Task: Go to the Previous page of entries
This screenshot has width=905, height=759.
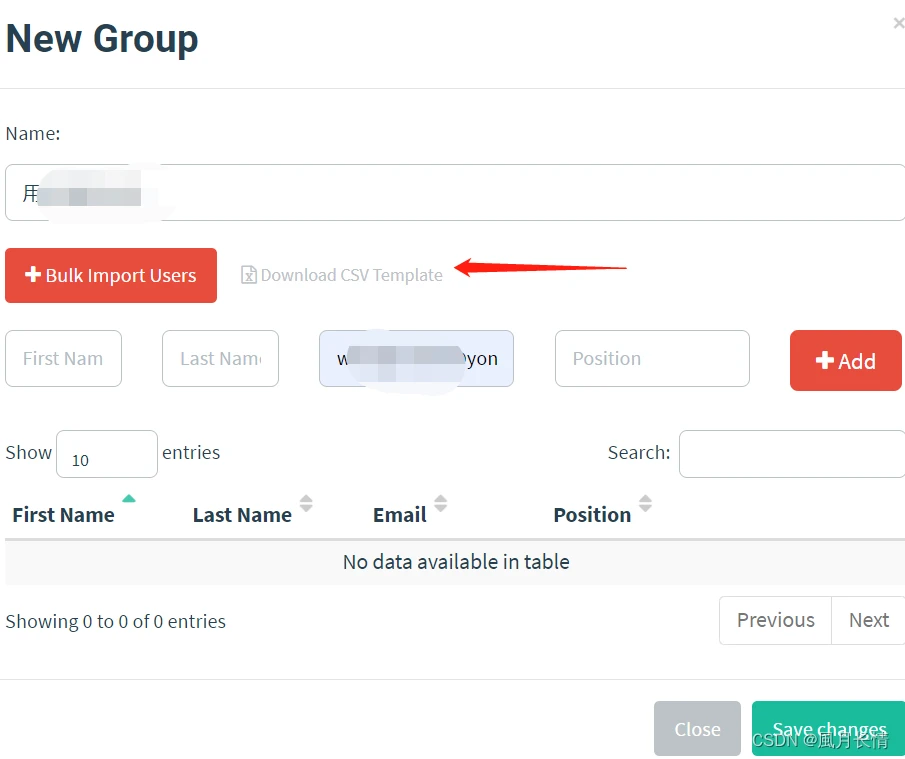Action: click(775, 620)
